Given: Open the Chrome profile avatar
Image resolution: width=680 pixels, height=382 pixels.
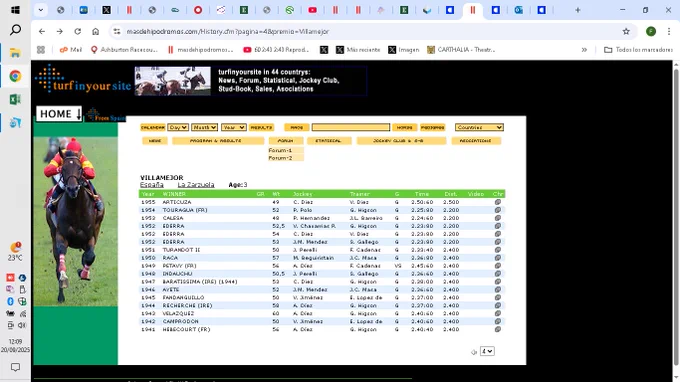Looking at the screenshot, I should [x=651, y=31].
